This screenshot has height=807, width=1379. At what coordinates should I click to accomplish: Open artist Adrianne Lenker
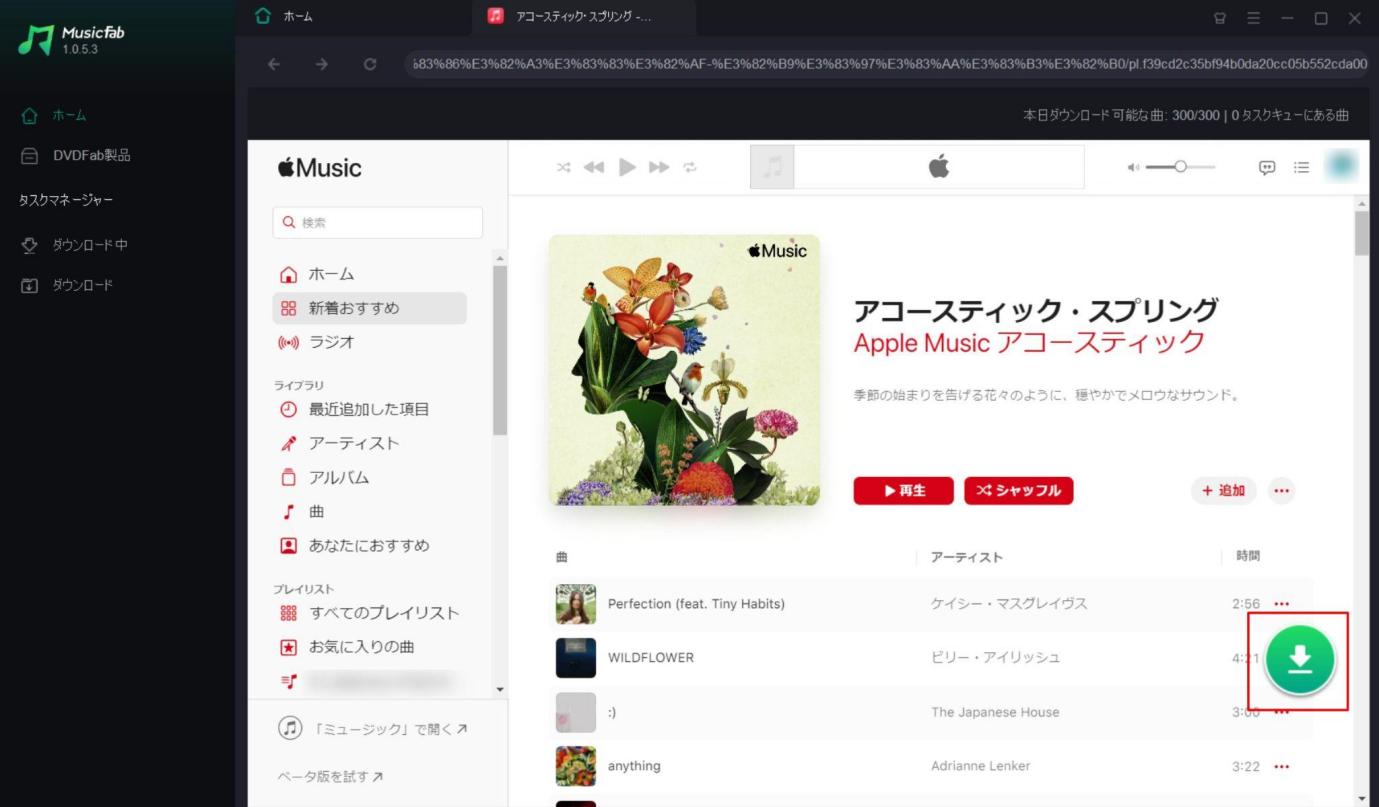pos(980,766)
